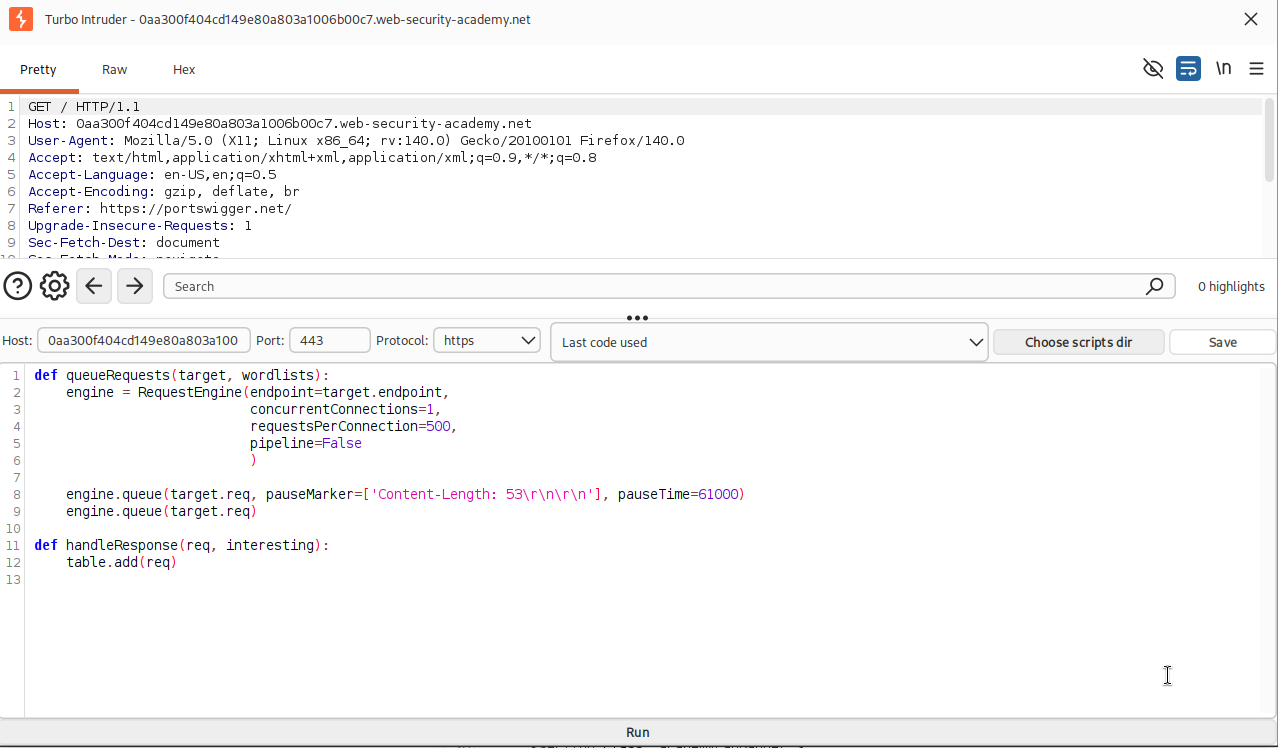
Task: Switch to the Hex tab
Action: (x=184, y=70)
